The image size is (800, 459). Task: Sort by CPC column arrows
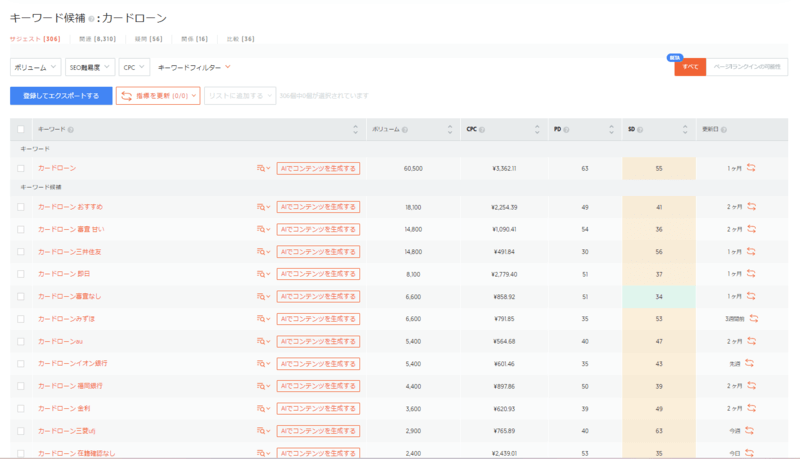click(537, 130)
